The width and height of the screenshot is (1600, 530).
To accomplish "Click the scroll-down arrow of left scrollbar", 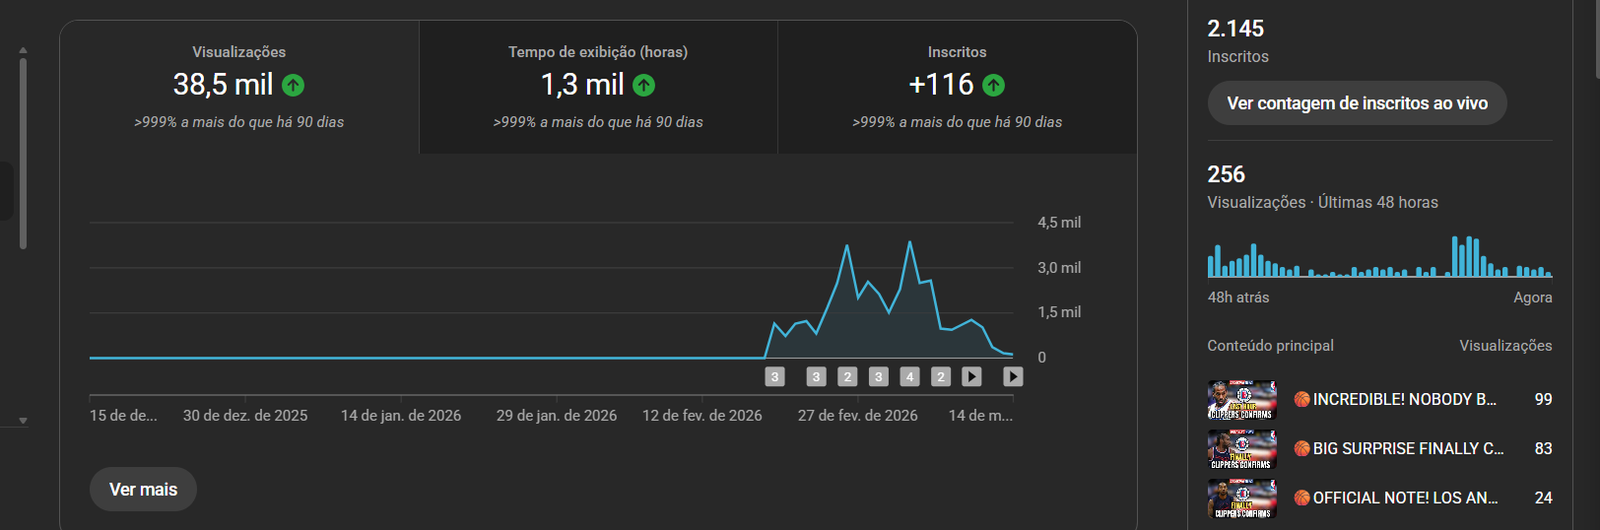I will tap(23, 421).
